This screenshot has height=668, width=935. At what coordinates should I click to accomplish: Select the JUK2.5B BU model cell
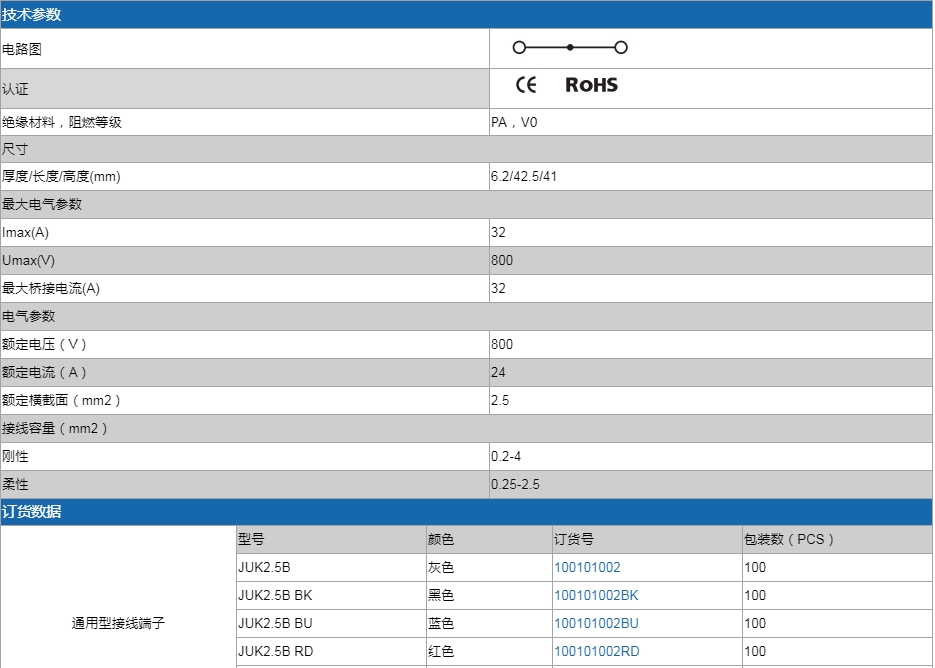click(x=275, y=624)
